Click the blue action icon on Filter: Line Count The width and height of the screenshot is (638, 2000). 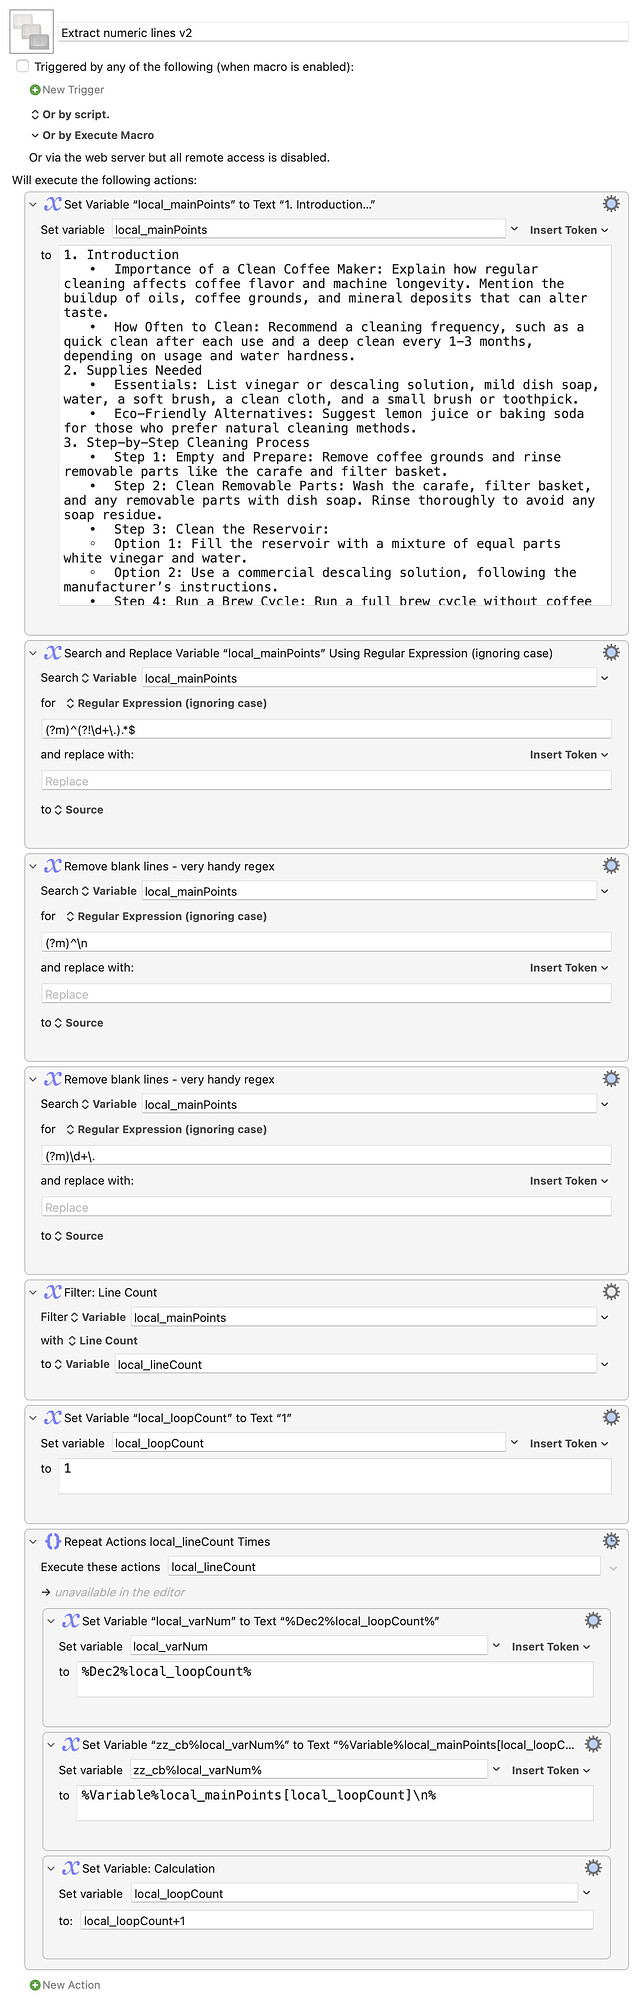coord(50,1291)
